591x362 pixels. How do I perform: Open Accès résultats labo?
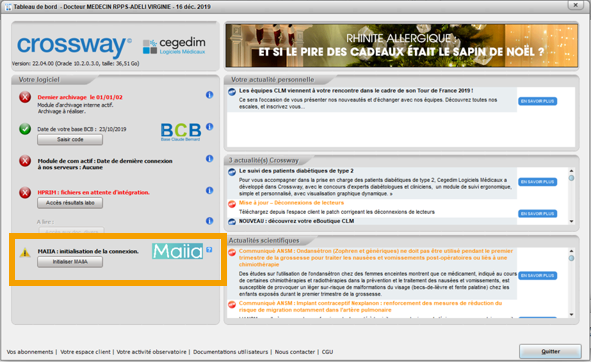click(70, 203)
